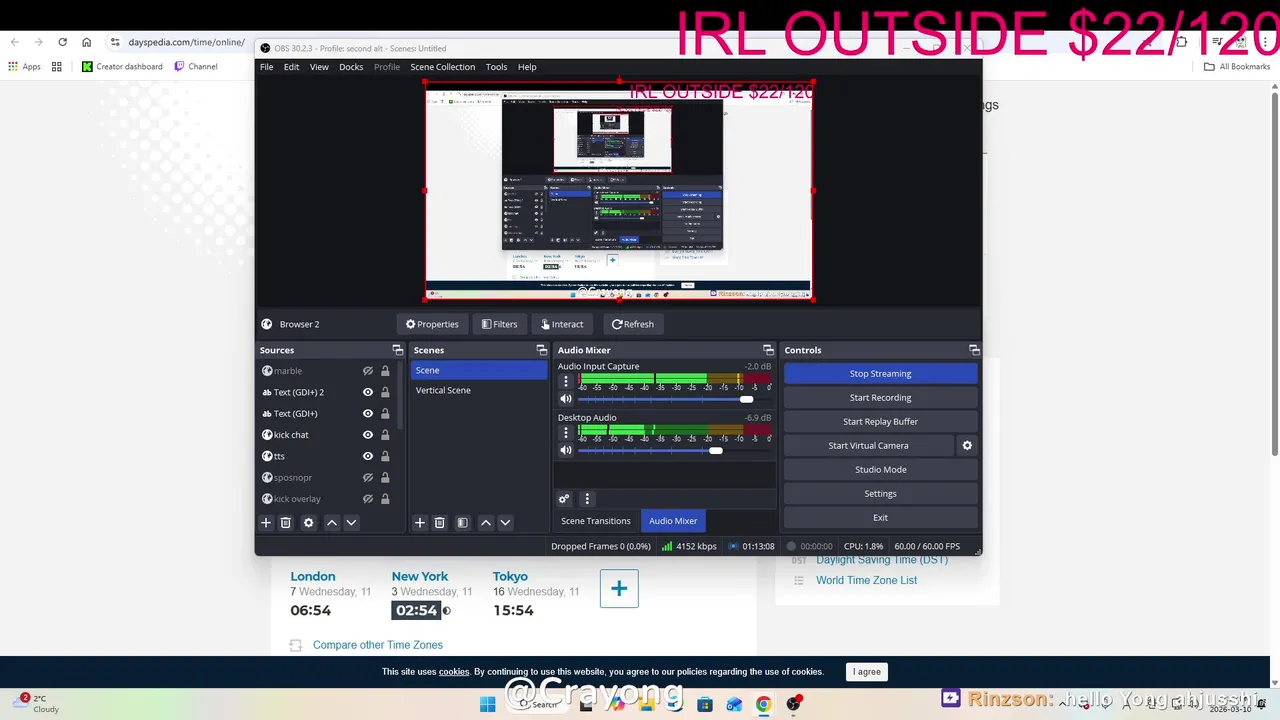Click Interact button in source toolbar
Image resolution: width=1280 pixels, height=720 pixels.
(x=561, y=324)
